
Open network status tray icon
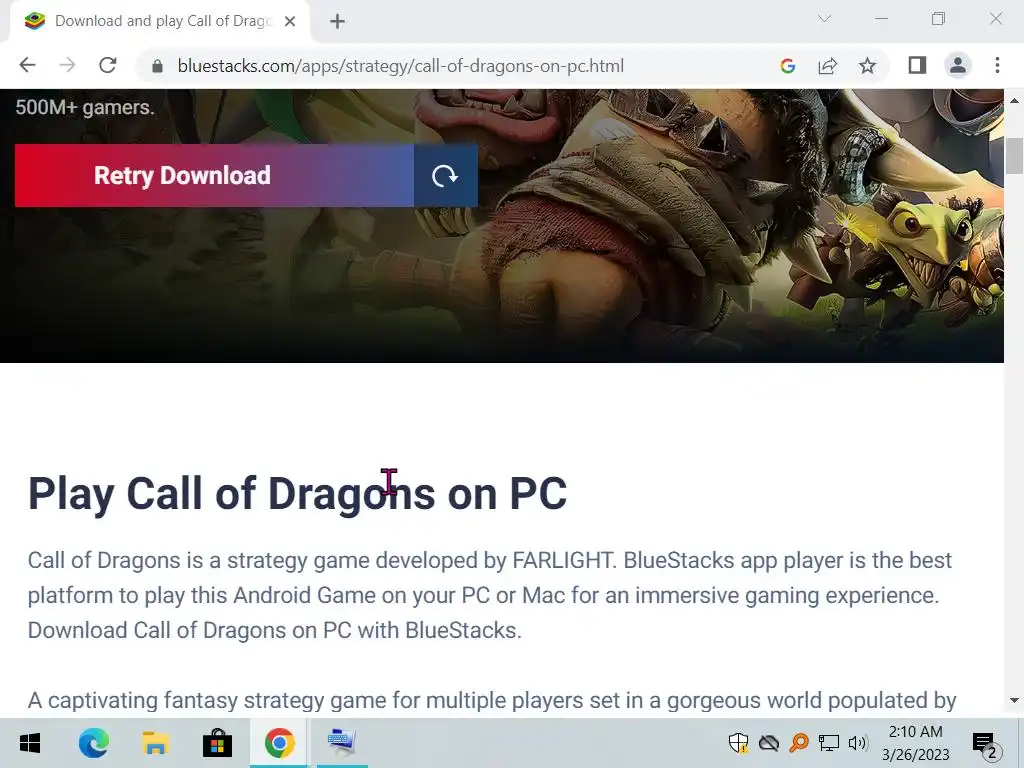(829, 743)
